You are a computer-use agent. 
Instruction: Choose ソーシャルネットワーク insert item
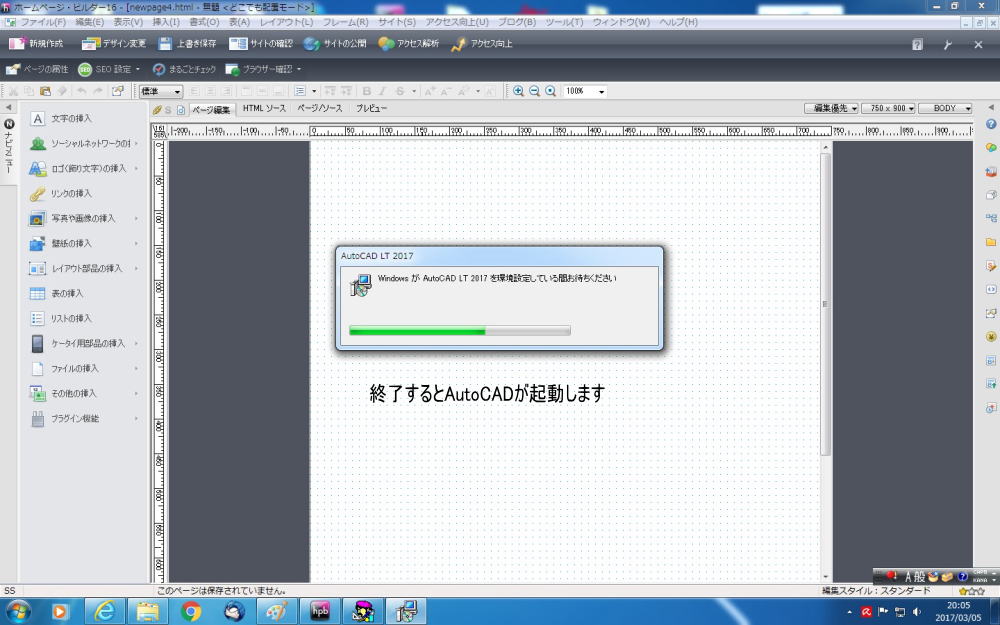click(x=83, y=143)
